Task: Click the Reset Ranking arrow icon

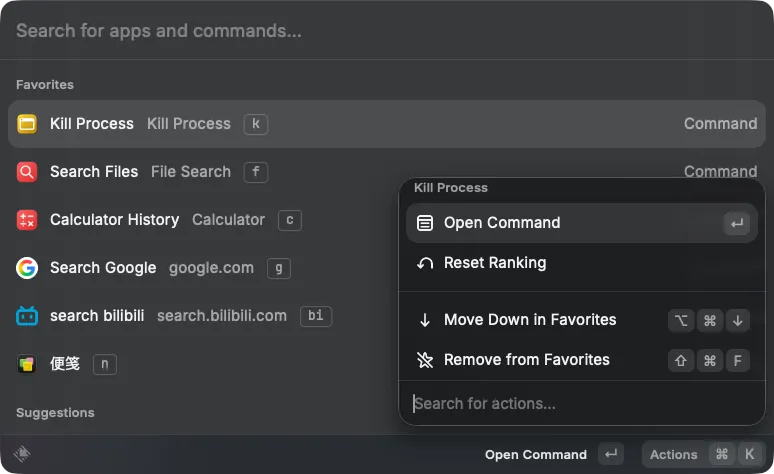Action: tap(425, 263)
